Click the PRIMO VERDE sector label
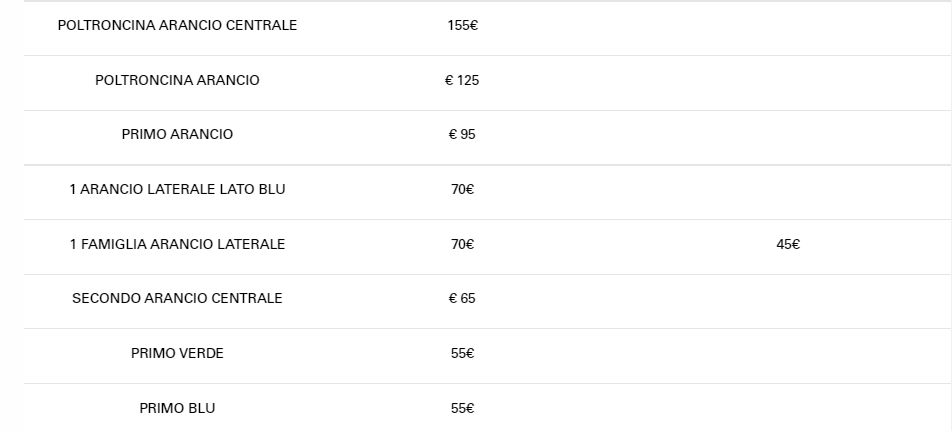952x431 pixels. 177,353
